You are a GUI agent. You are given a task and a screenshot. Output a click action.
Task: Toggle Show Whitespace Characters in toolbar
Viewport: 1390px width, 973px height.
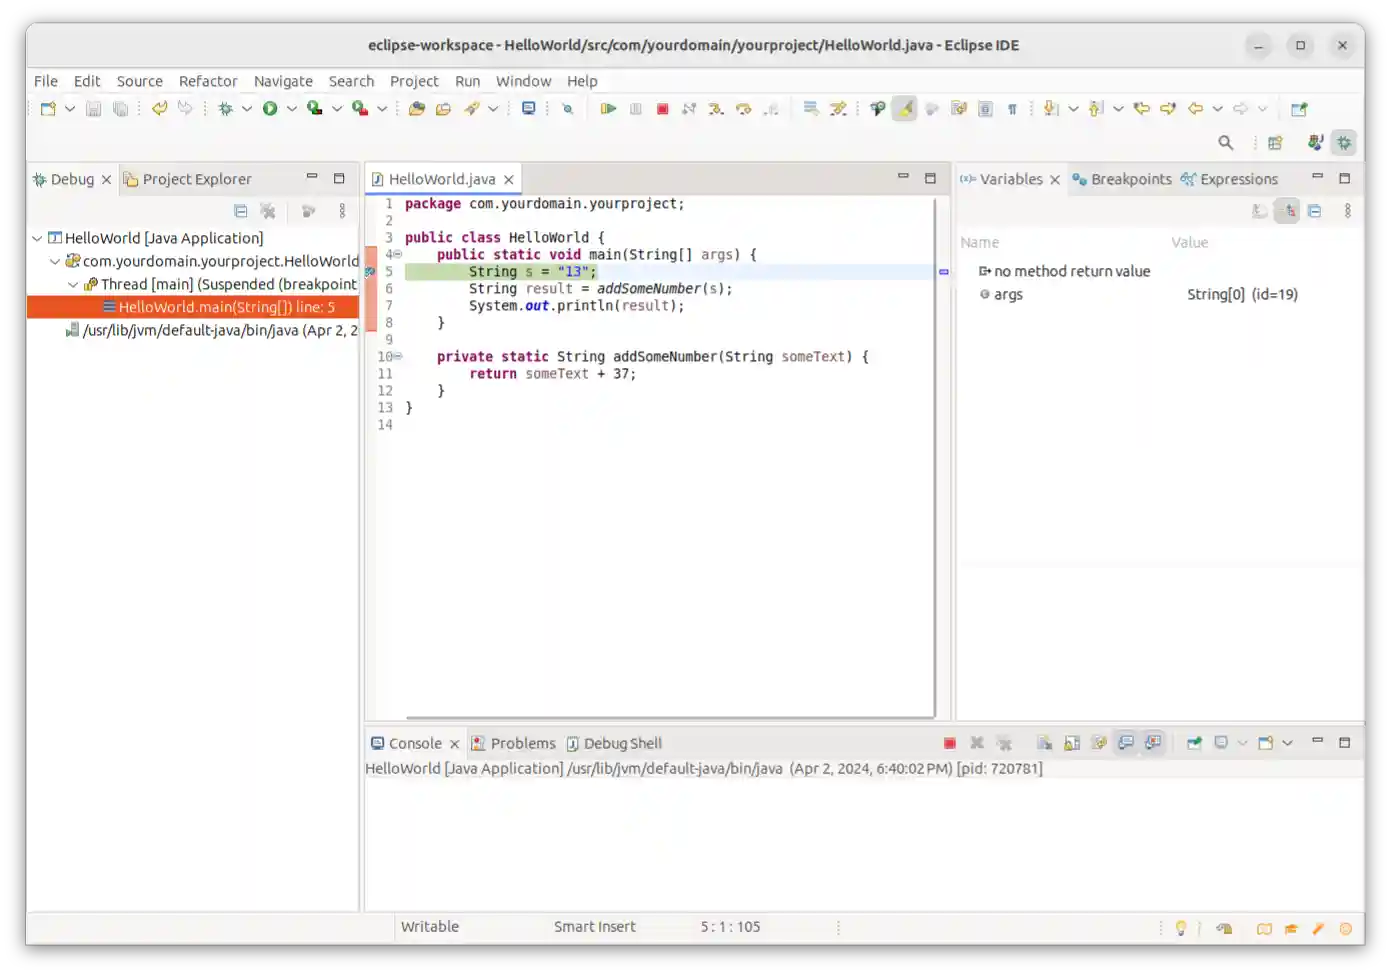[x=1012, y=108]
